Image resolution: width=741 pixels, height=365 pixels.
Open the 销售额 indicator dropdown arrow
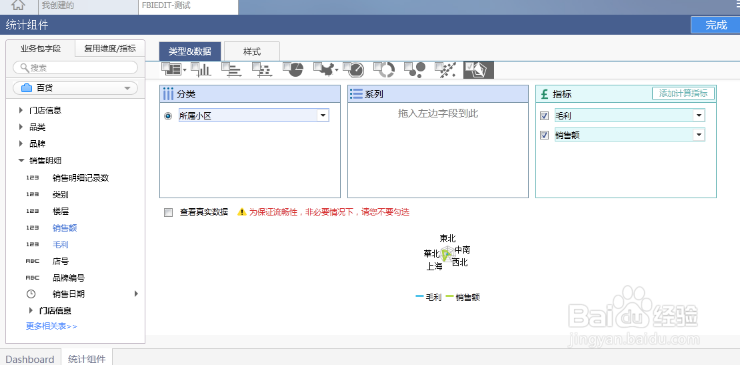699,135
